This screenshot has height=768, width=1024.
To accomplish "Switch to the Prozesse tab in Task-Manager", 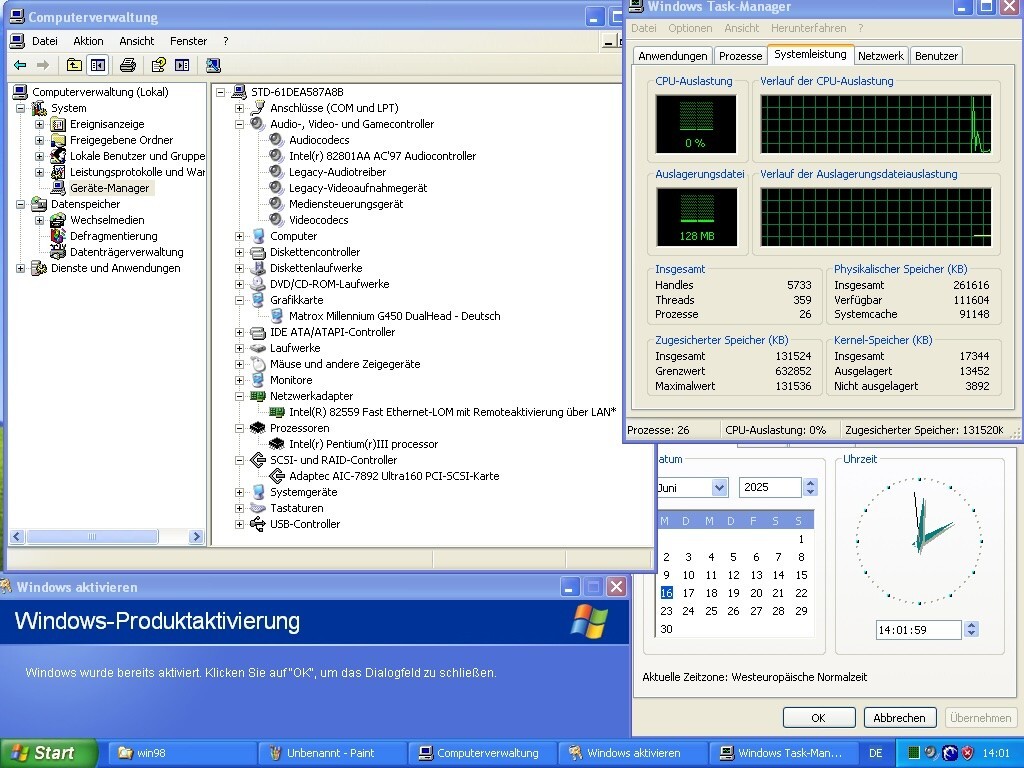I will click(741, 56).
